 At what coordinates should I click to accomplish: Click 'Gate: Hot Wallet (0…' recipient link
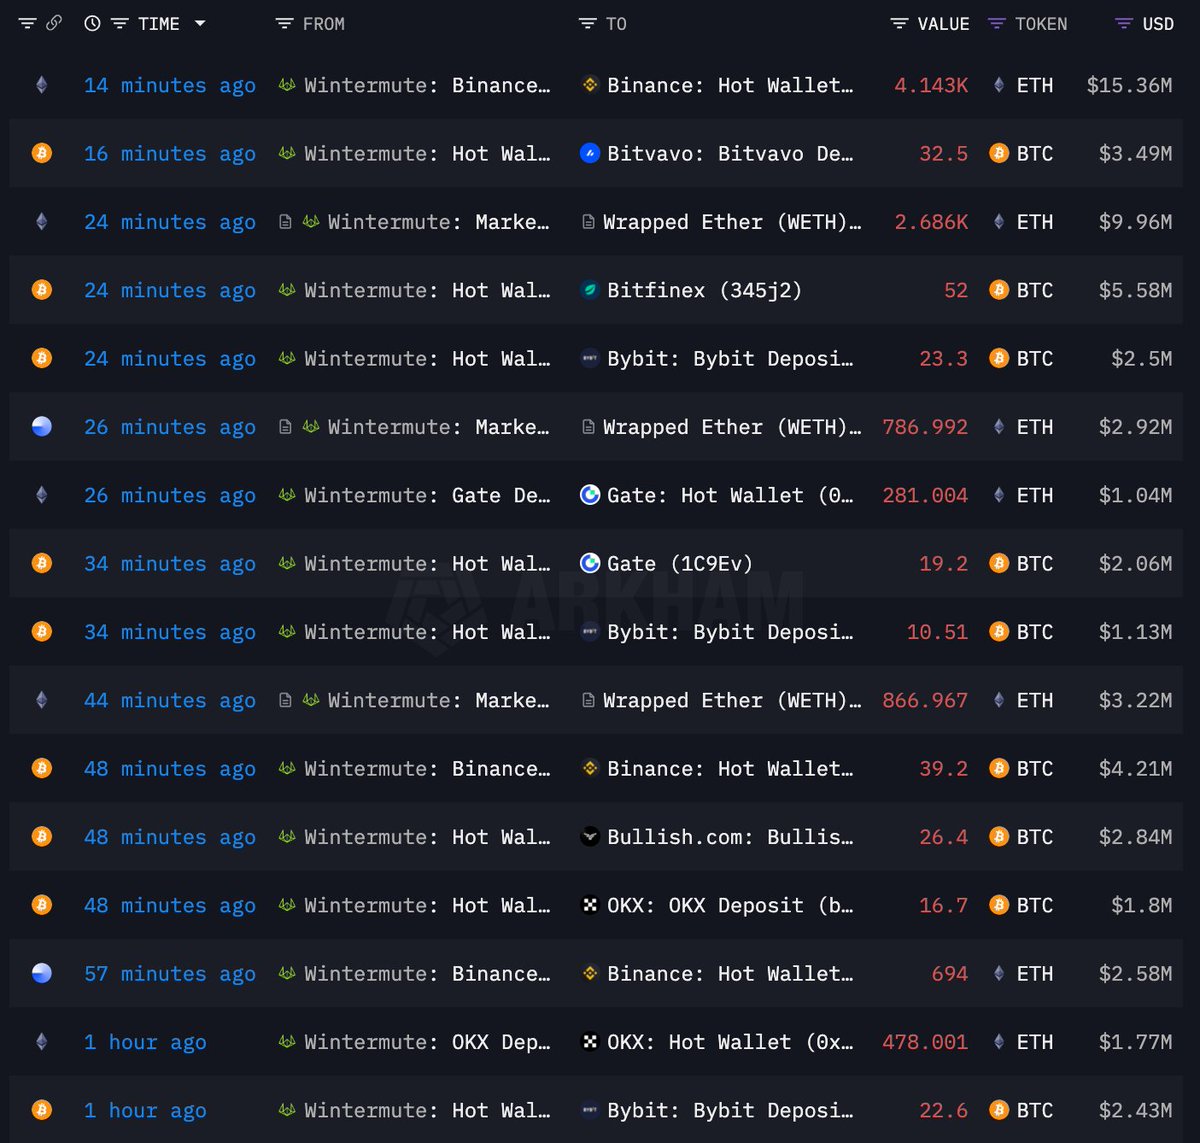click(x=730, y=495)
